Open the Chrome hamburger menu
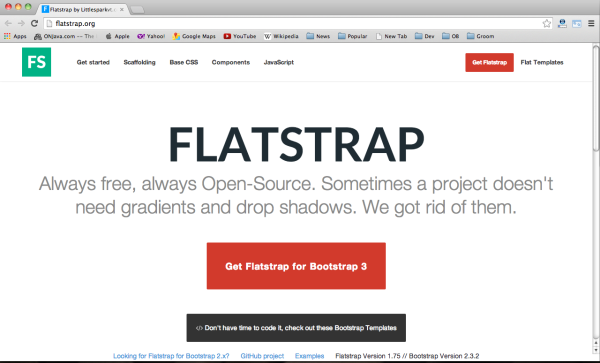 click(591, 23)
